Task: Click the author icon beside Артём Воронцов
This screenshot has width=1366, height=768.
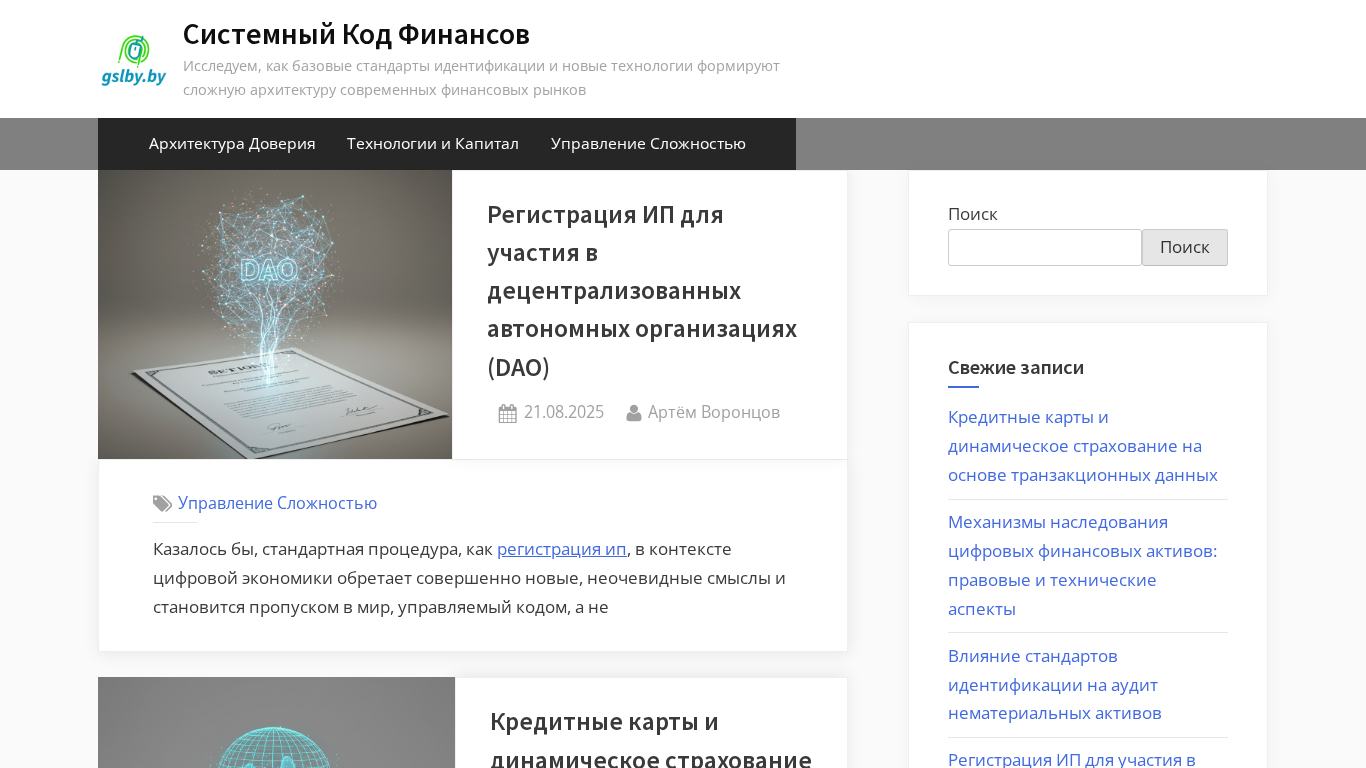Action: 634,413
